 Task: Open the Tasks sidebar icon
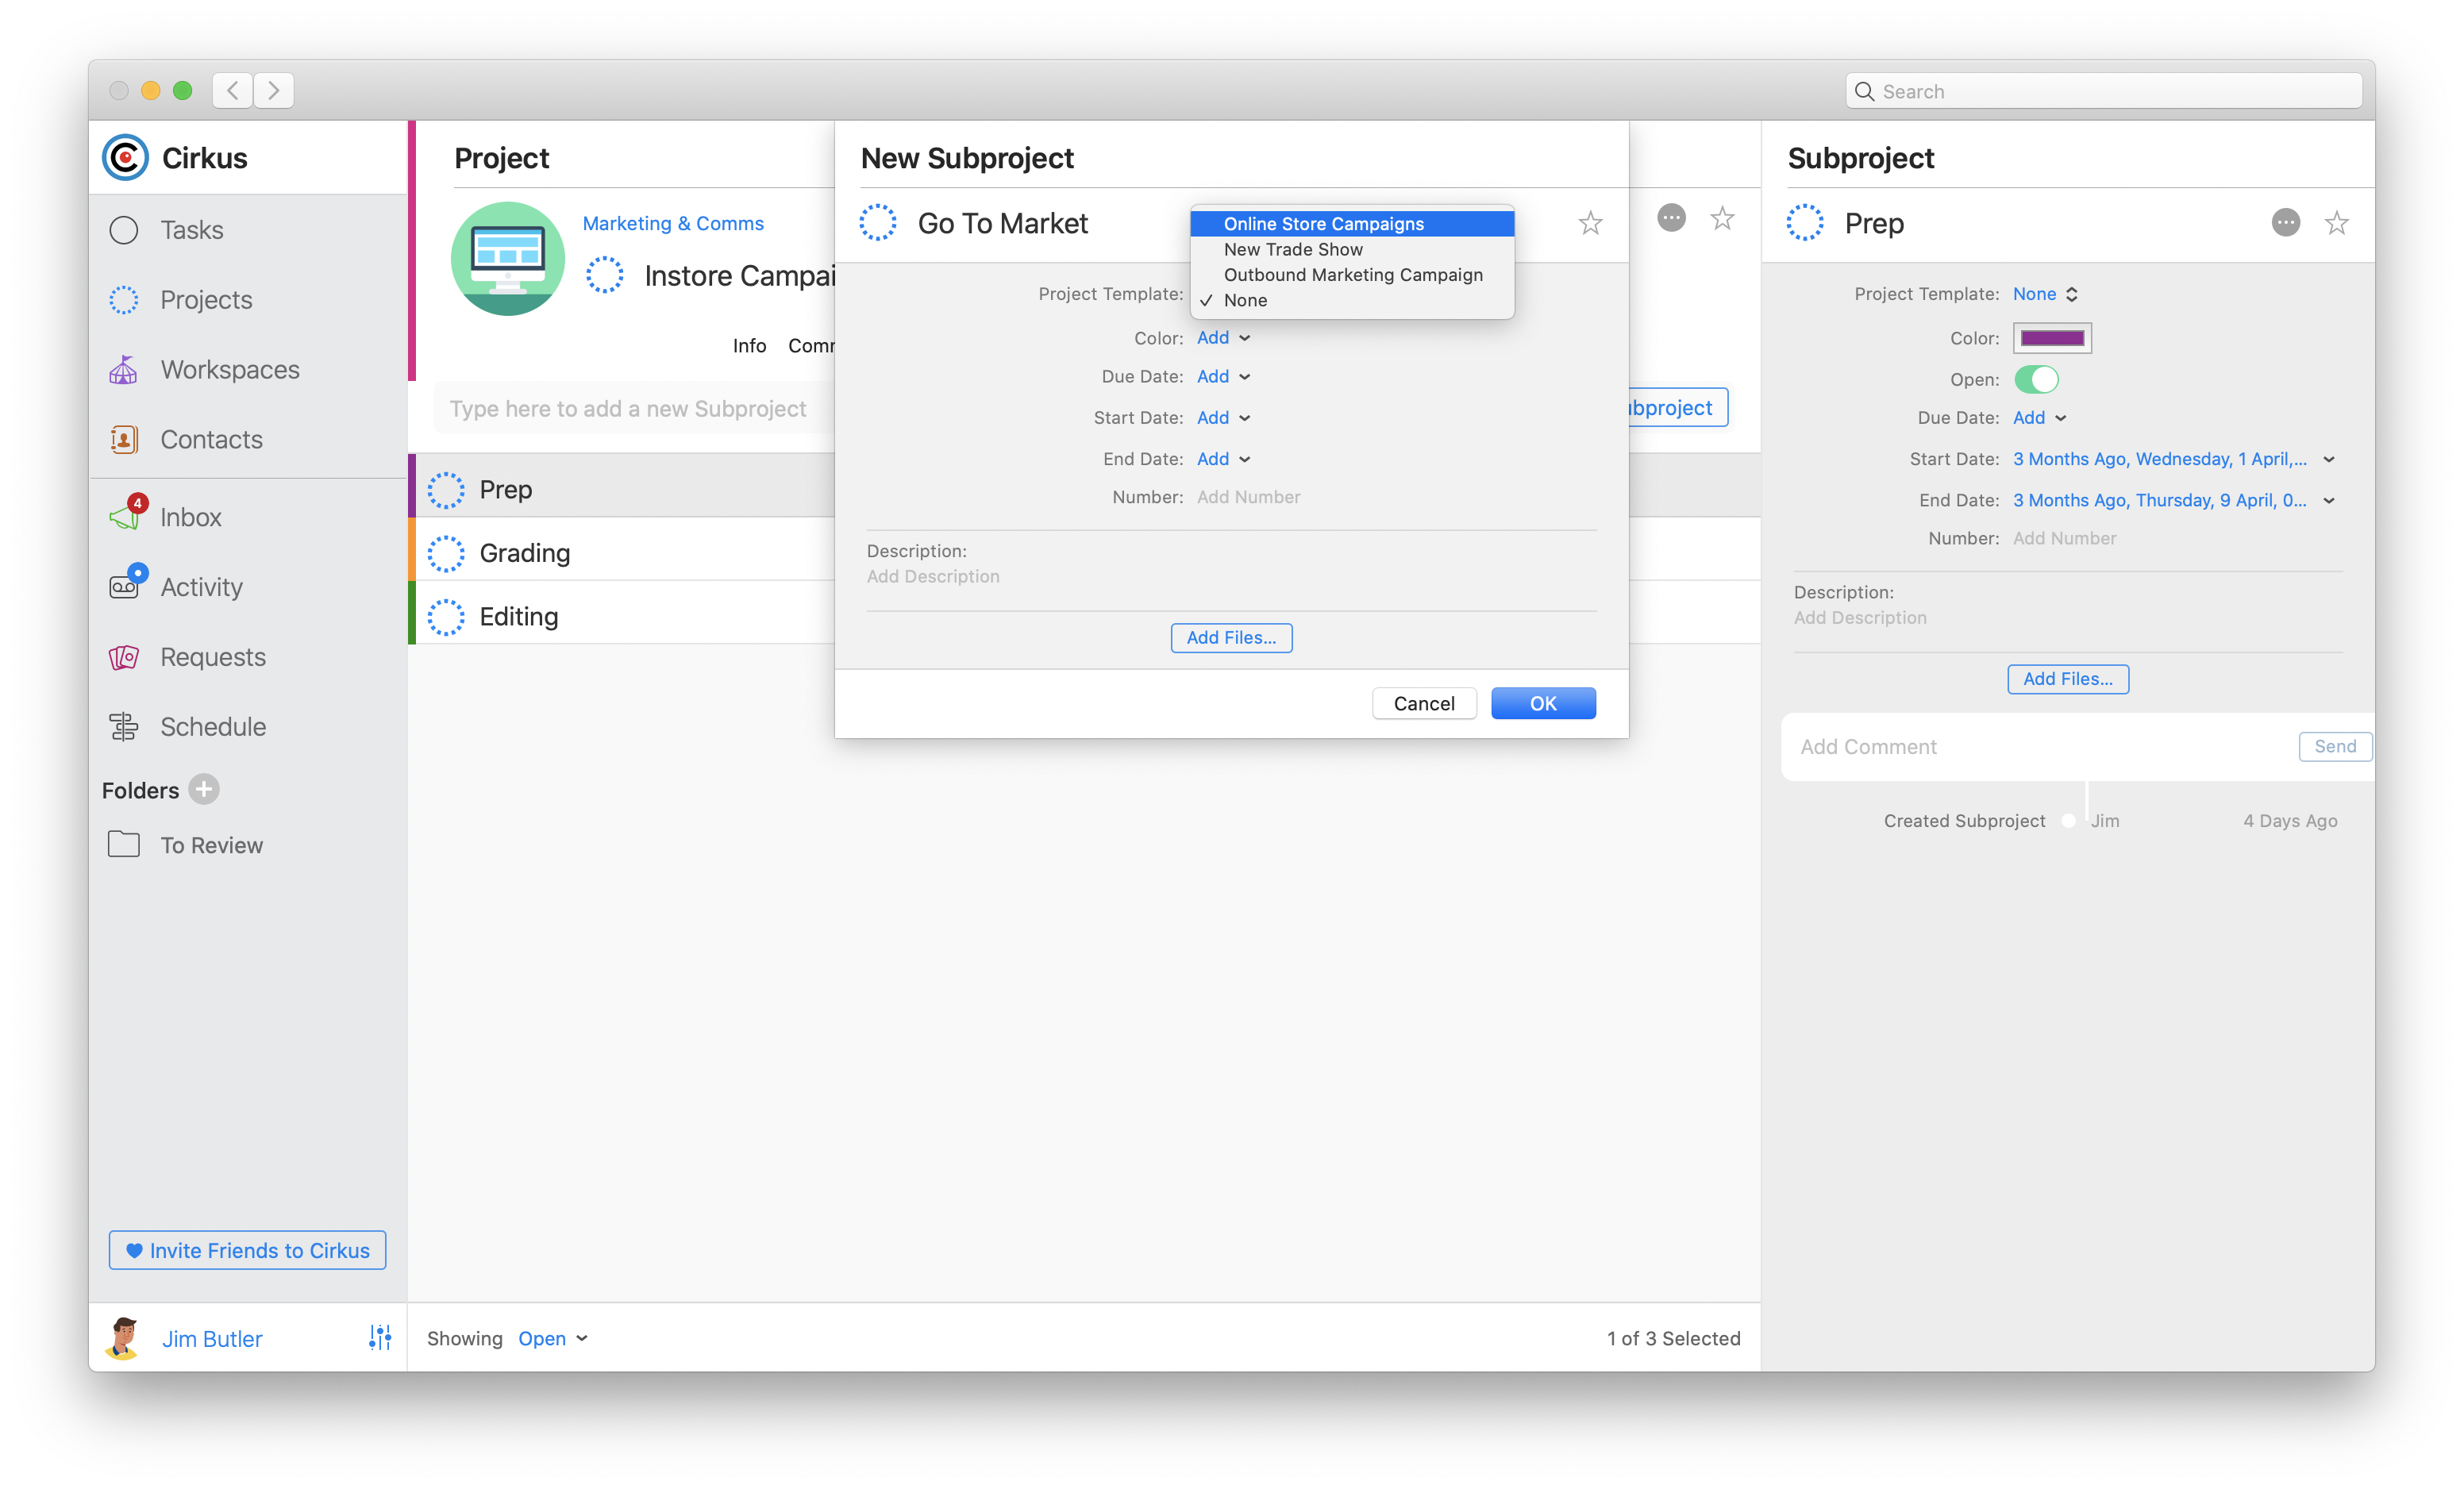tap(124, 230)
